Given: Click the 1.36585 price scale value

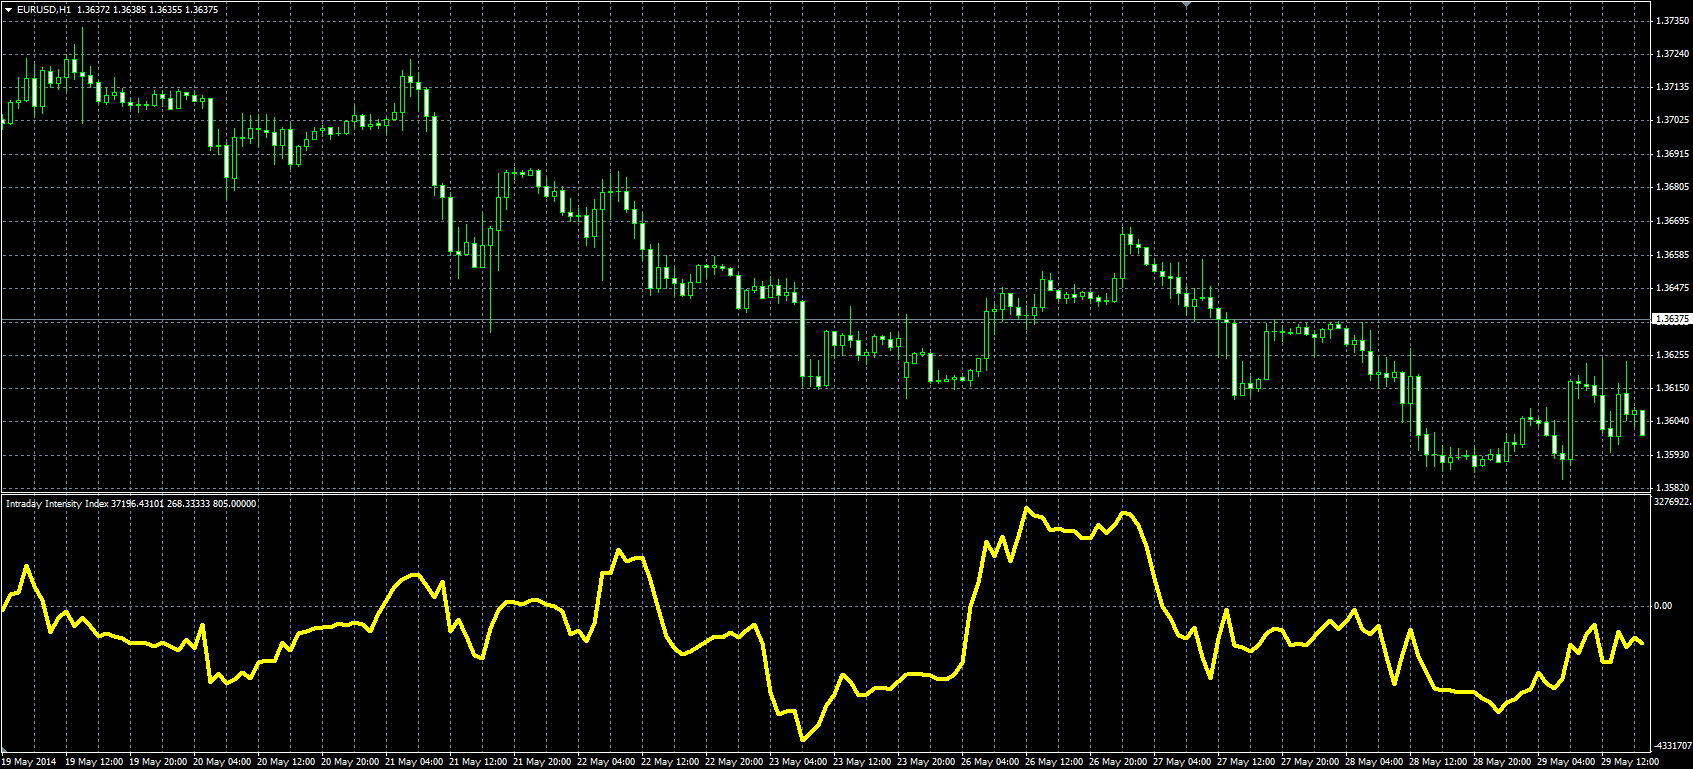Looking at the screenshot, I should [1673, 255].
